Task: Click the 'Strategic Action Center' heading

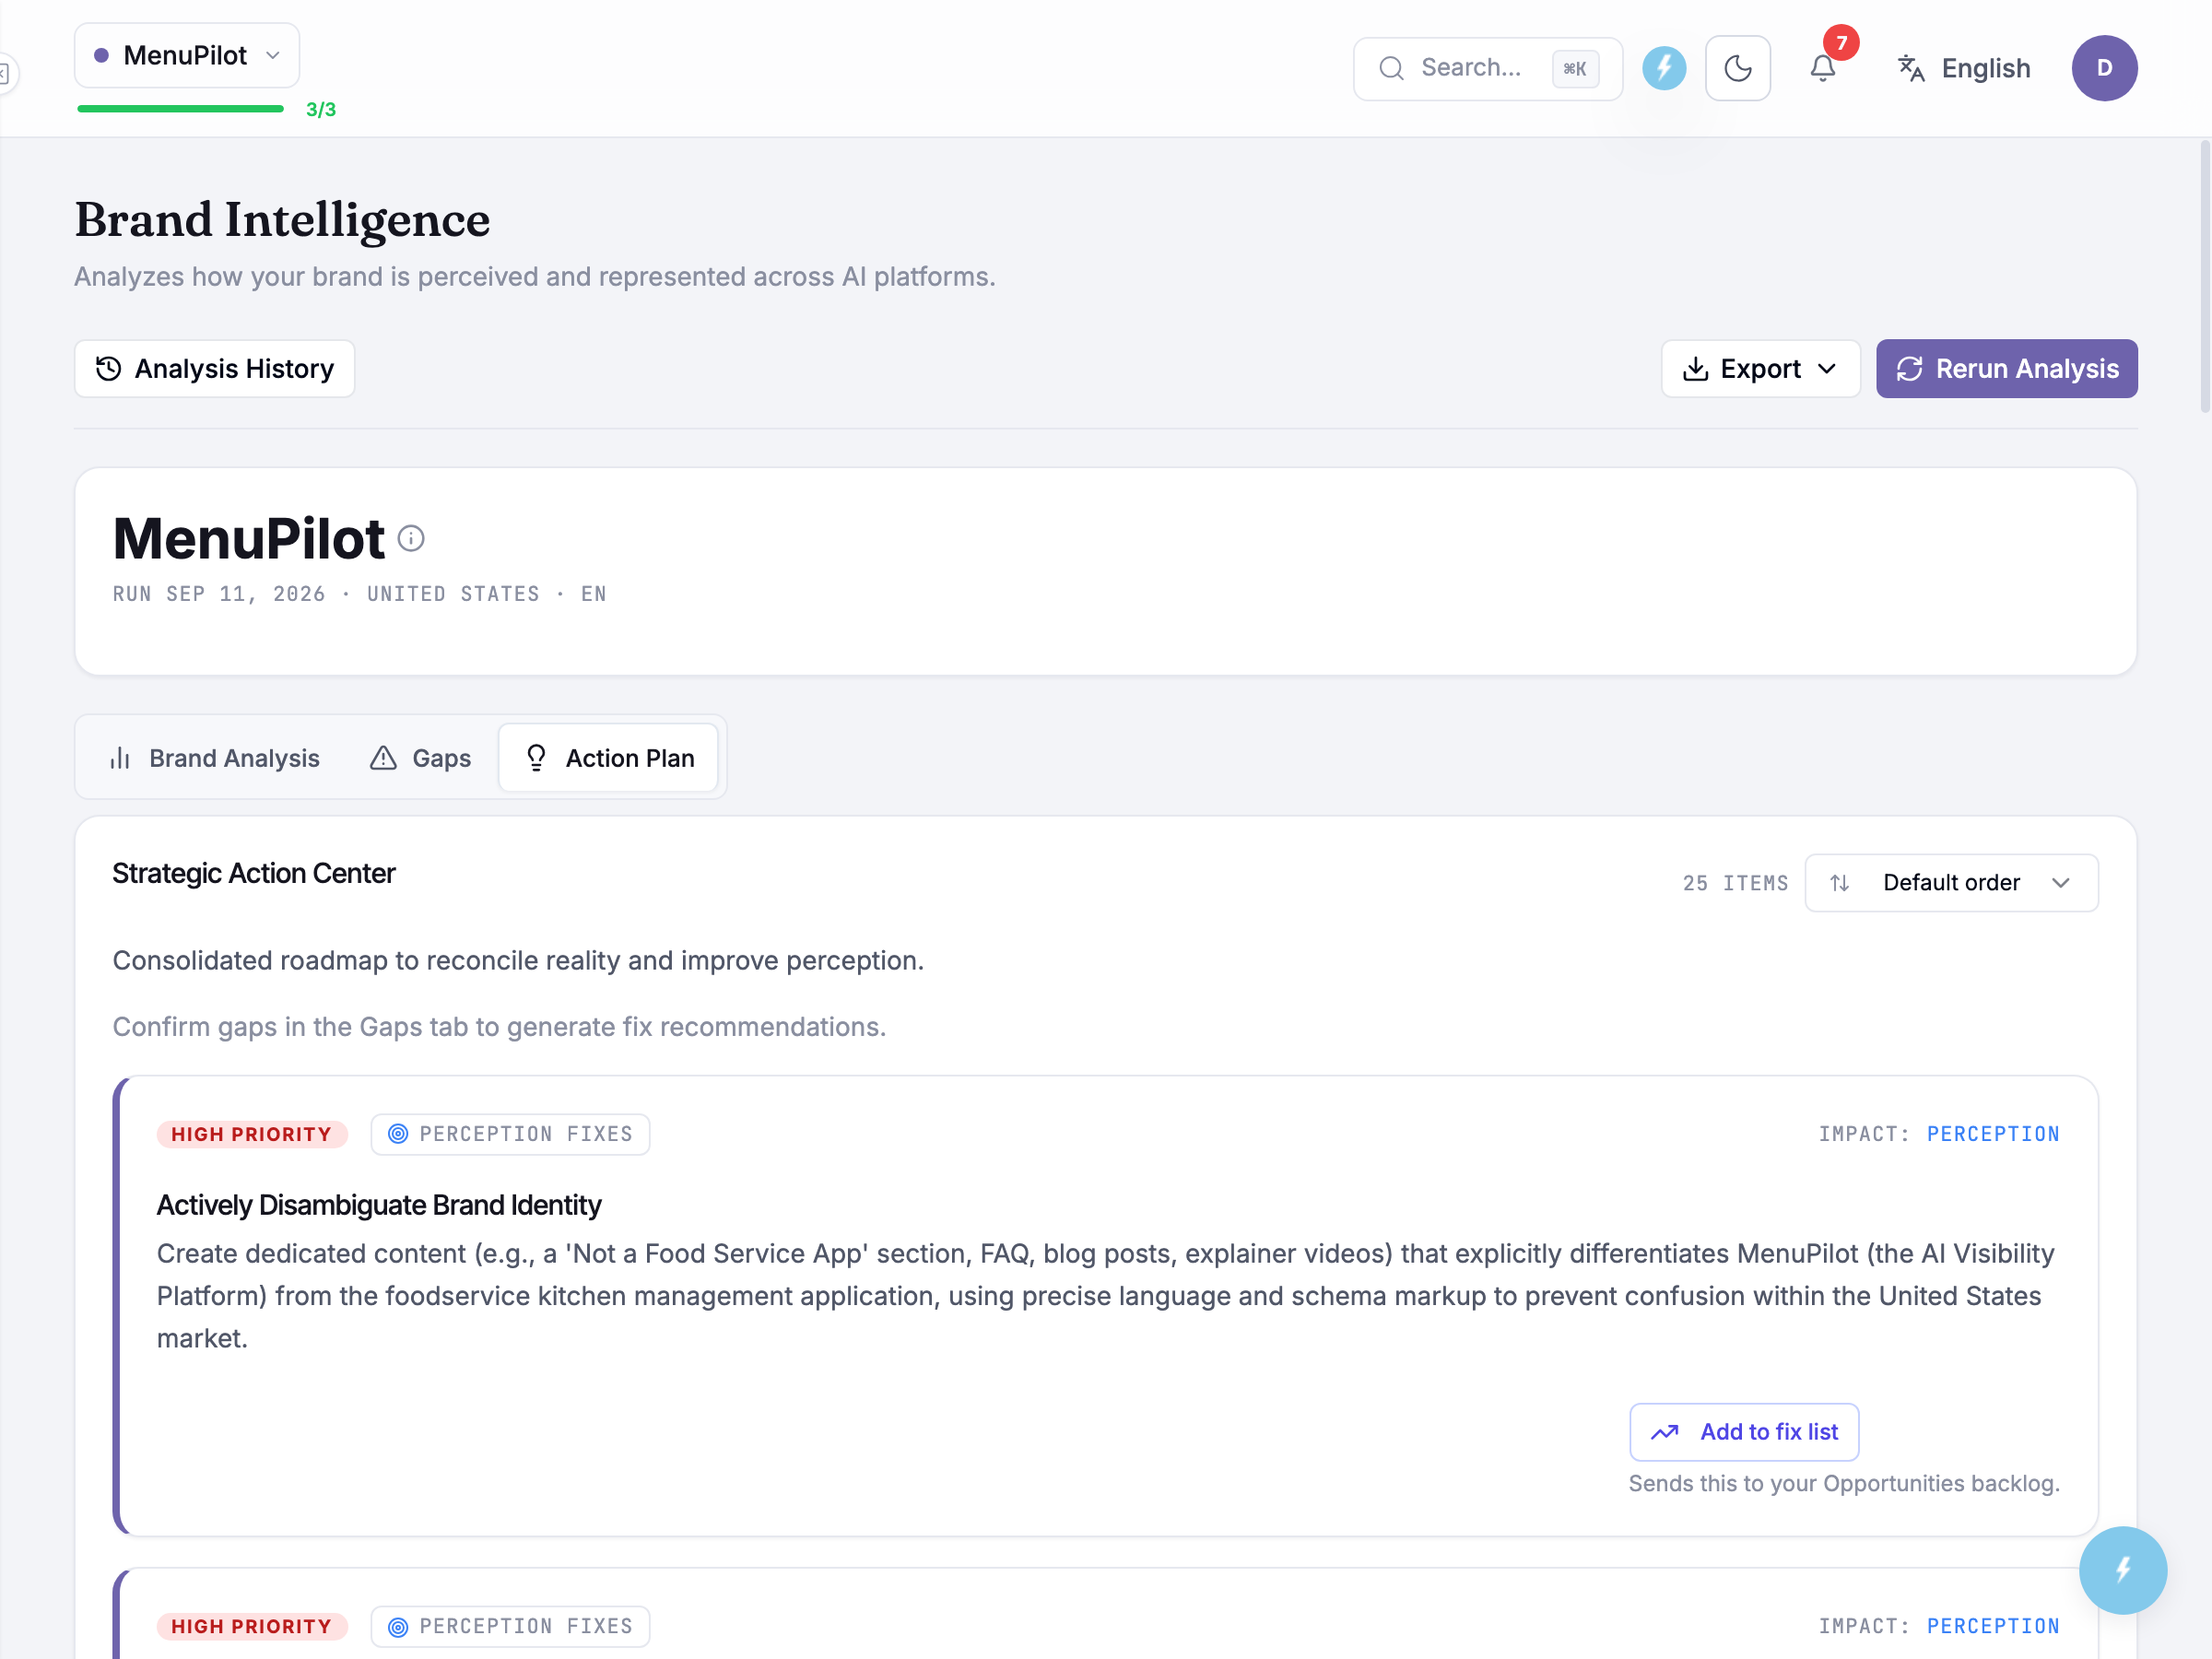Action: (254, 873)
